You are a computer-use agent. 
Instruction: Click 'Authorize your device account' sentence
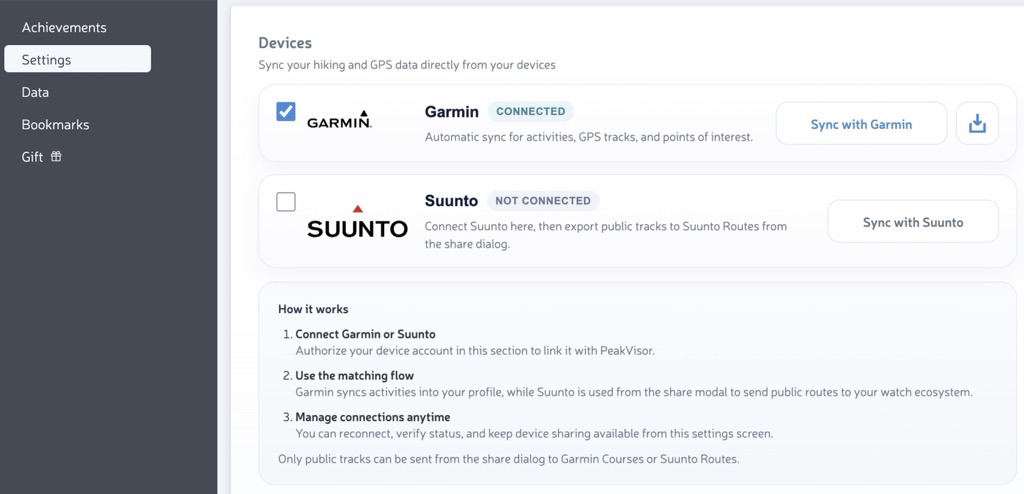(x=475, y=350)
